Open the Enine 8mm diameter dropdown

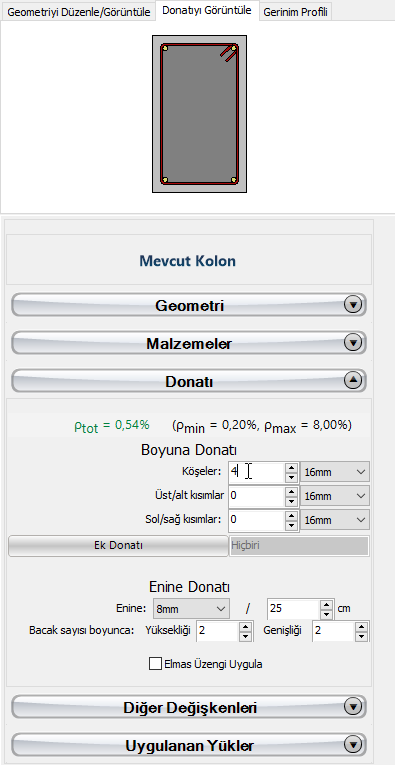pos(191,609)
